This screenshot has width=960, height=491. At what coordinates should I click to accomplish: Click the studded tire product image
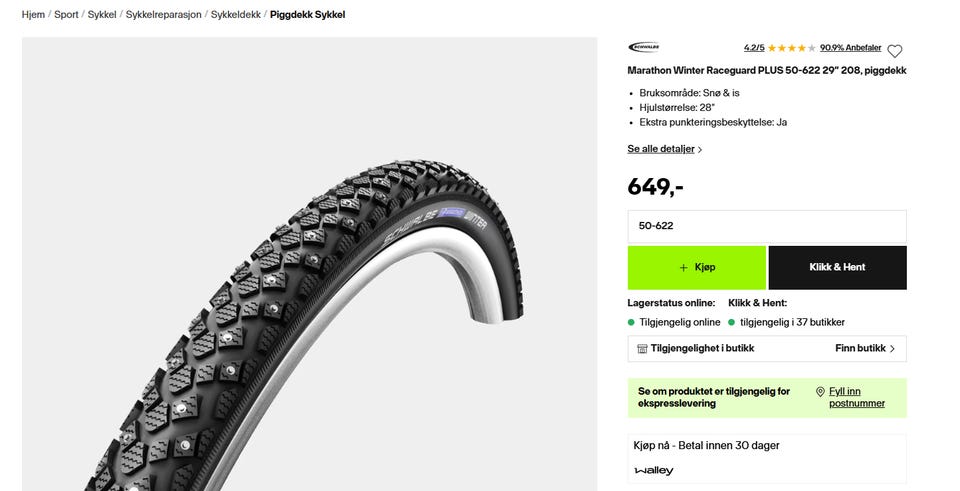309,264
